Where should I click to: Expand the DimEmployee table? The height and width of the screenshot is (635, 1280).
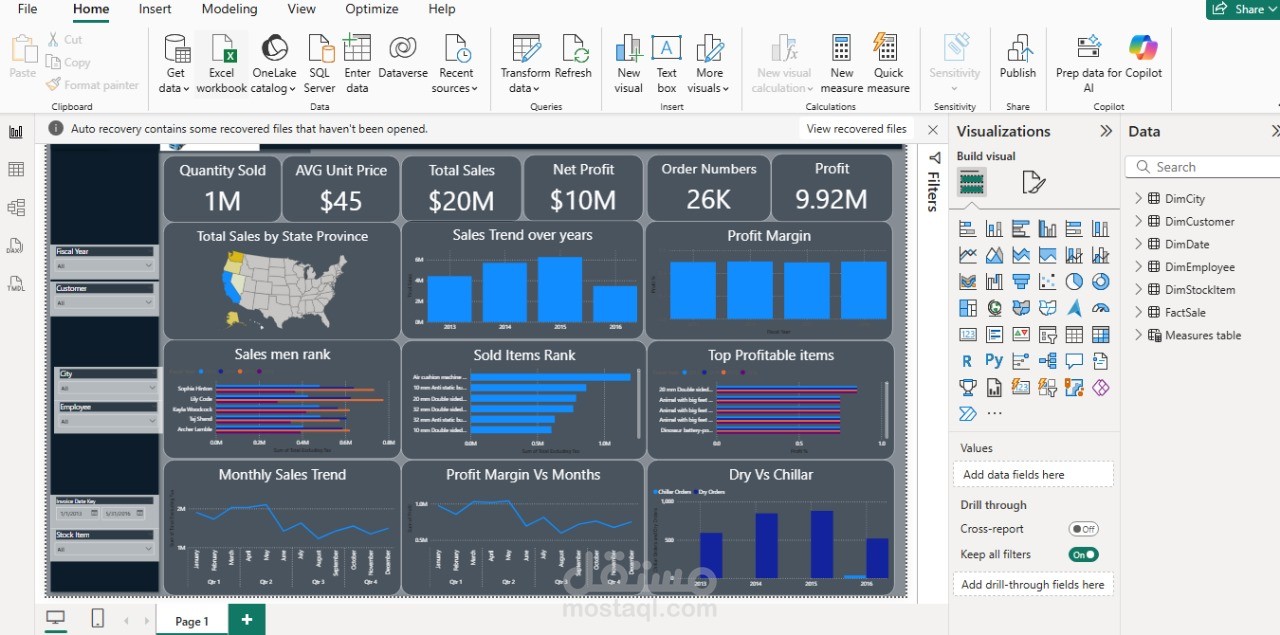(1138, 267)
